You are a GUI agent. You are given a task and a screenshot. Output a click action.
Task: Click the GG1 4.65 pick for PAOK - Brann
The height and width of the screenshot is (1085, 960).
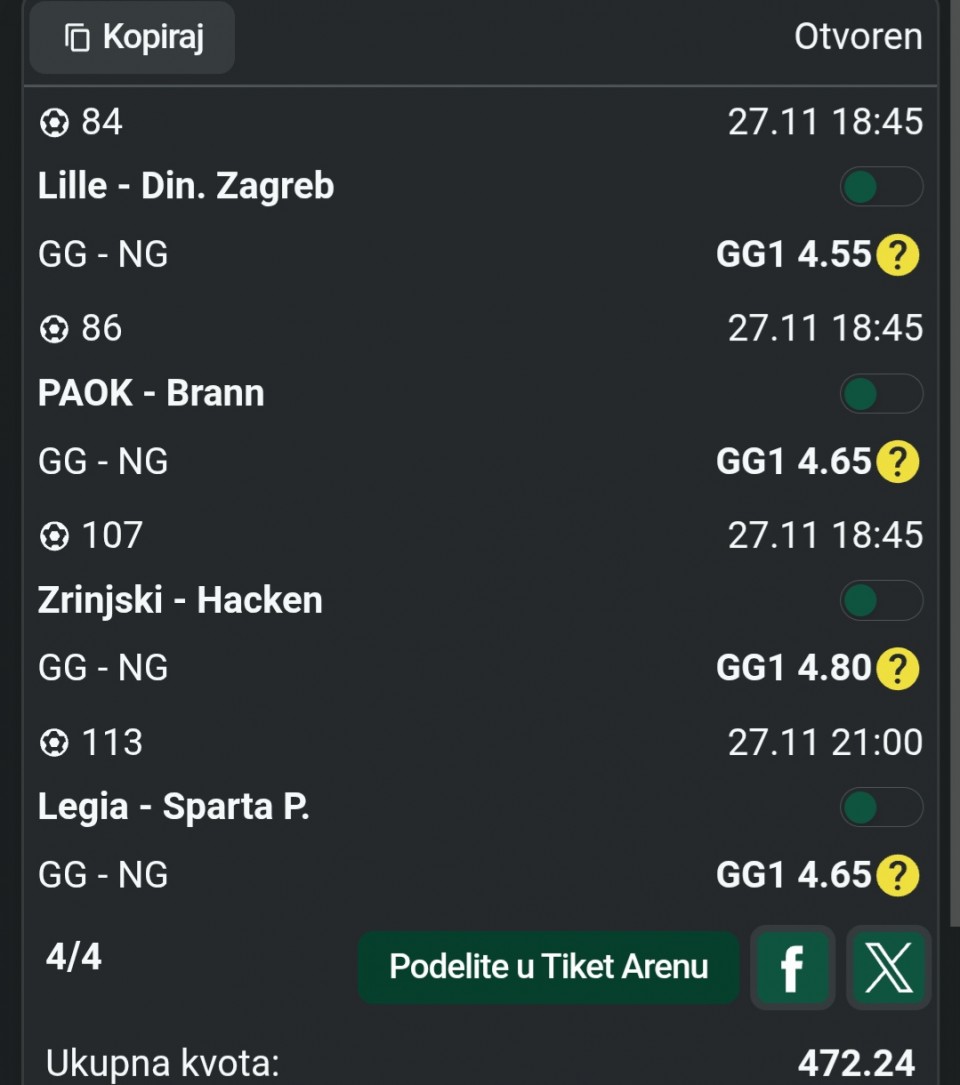794,462
